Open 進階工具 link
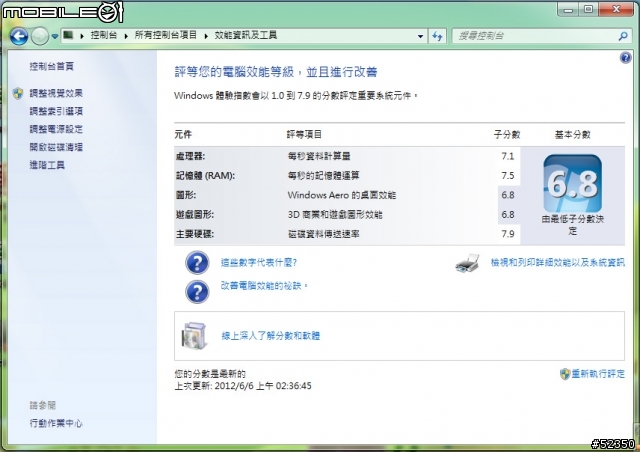The width and height of the screenshot is (640, 452). pos(47,165)
